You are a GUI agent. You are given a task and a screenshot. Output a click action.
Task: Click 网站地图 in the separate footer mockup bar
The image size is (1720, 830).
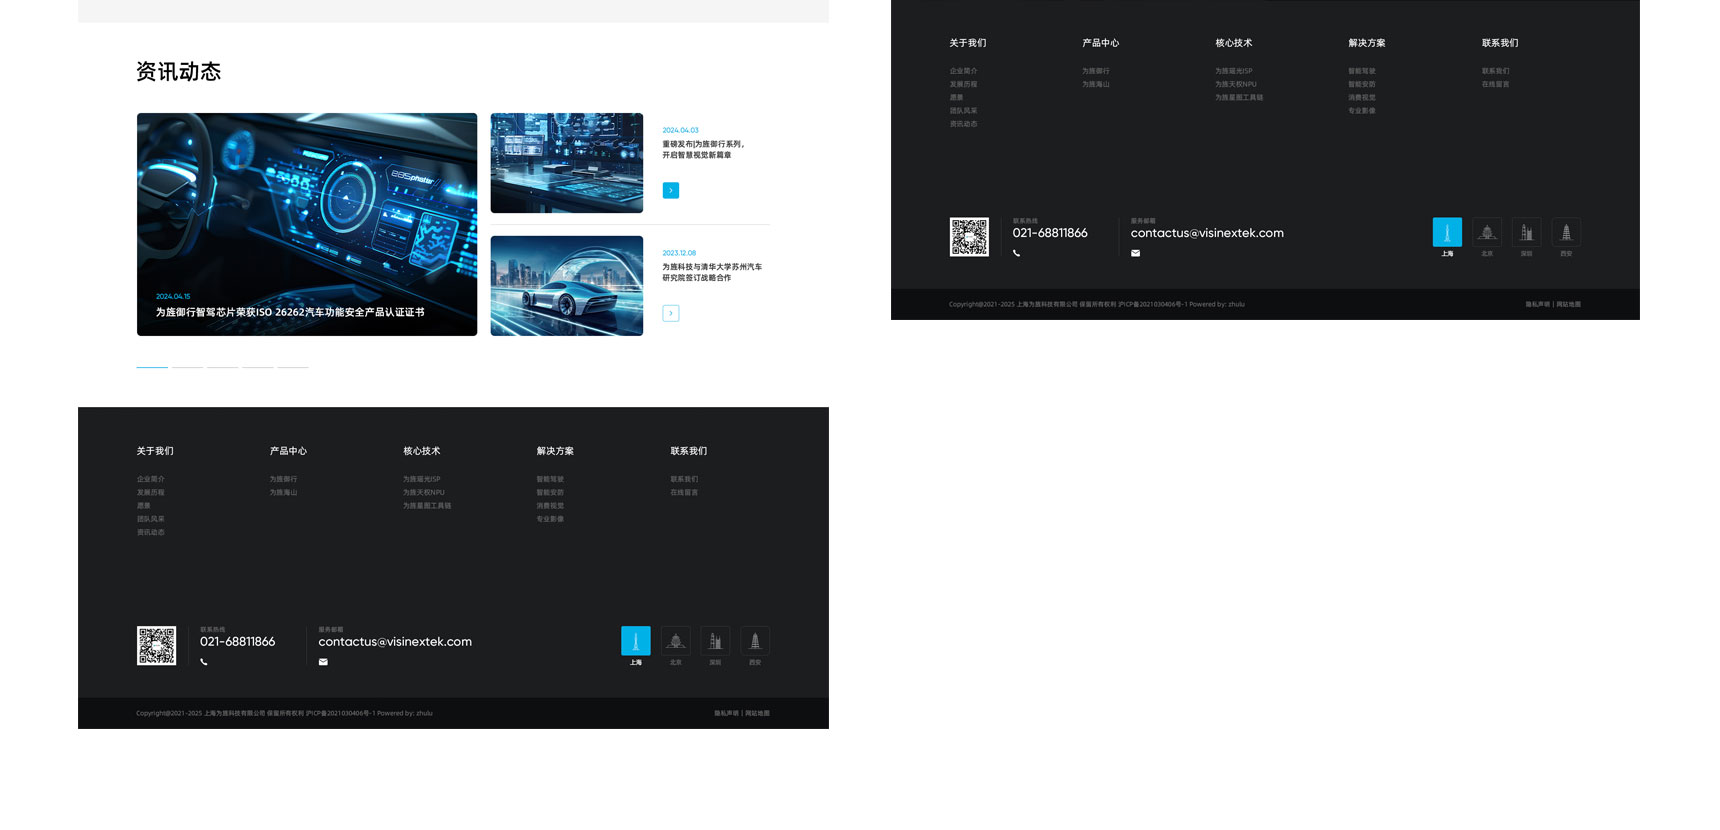(x=1569, y=304)
